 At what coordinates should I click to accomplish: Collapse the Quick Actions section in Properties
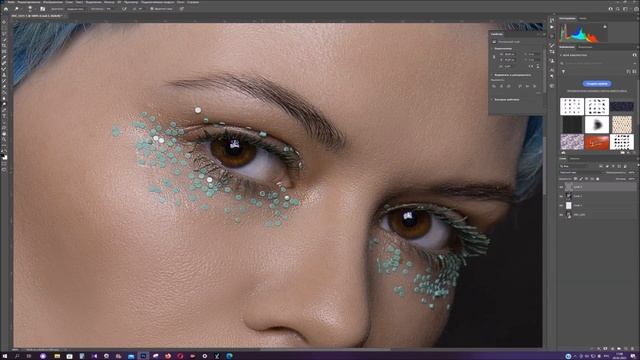tap(492, 99)
